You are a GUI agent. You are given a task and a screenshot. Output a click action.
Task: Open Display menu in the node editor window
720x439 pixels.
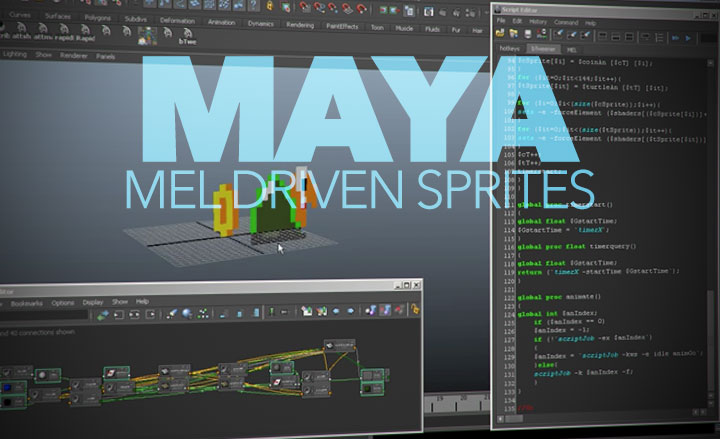pos(93,302)
